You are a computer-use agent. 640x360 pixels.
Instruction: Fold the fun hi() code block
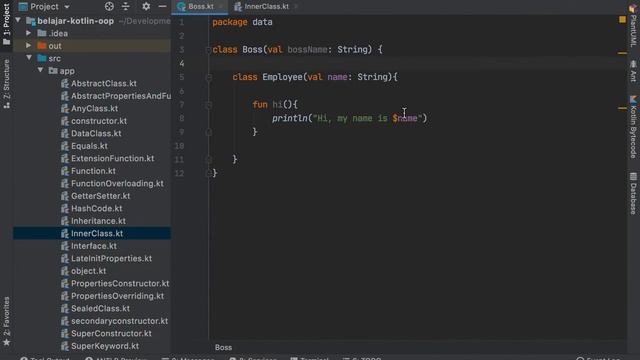[x=209, y=105]
